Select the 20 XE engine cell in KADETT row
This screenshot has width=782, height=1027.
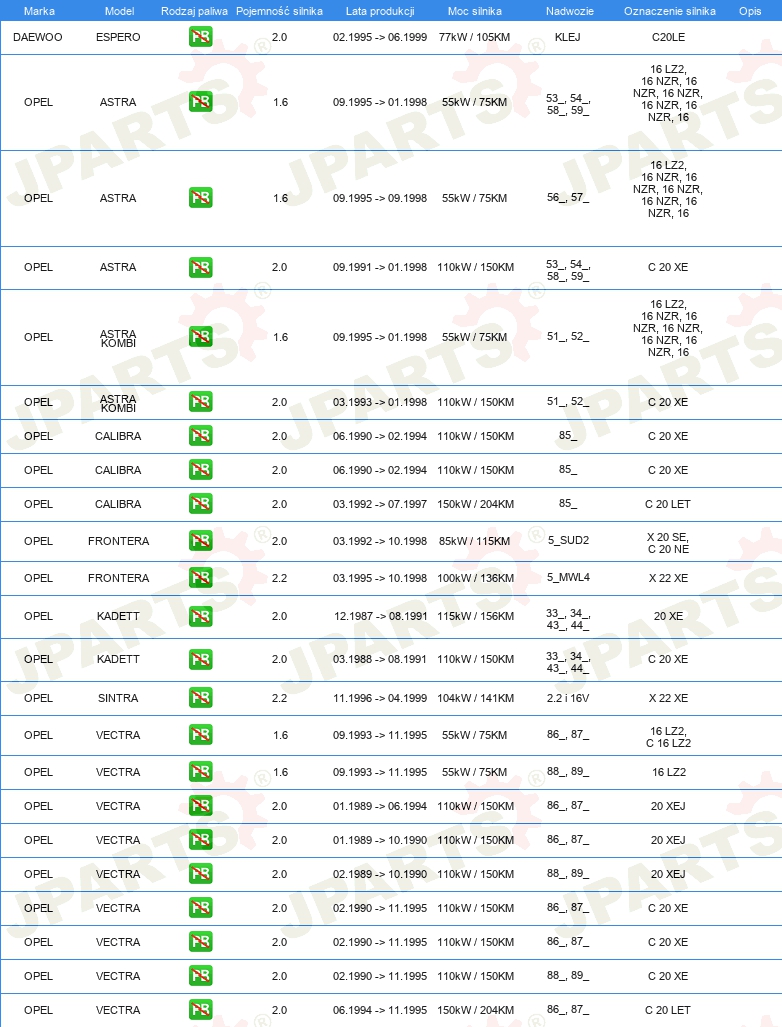pos(668,616)
